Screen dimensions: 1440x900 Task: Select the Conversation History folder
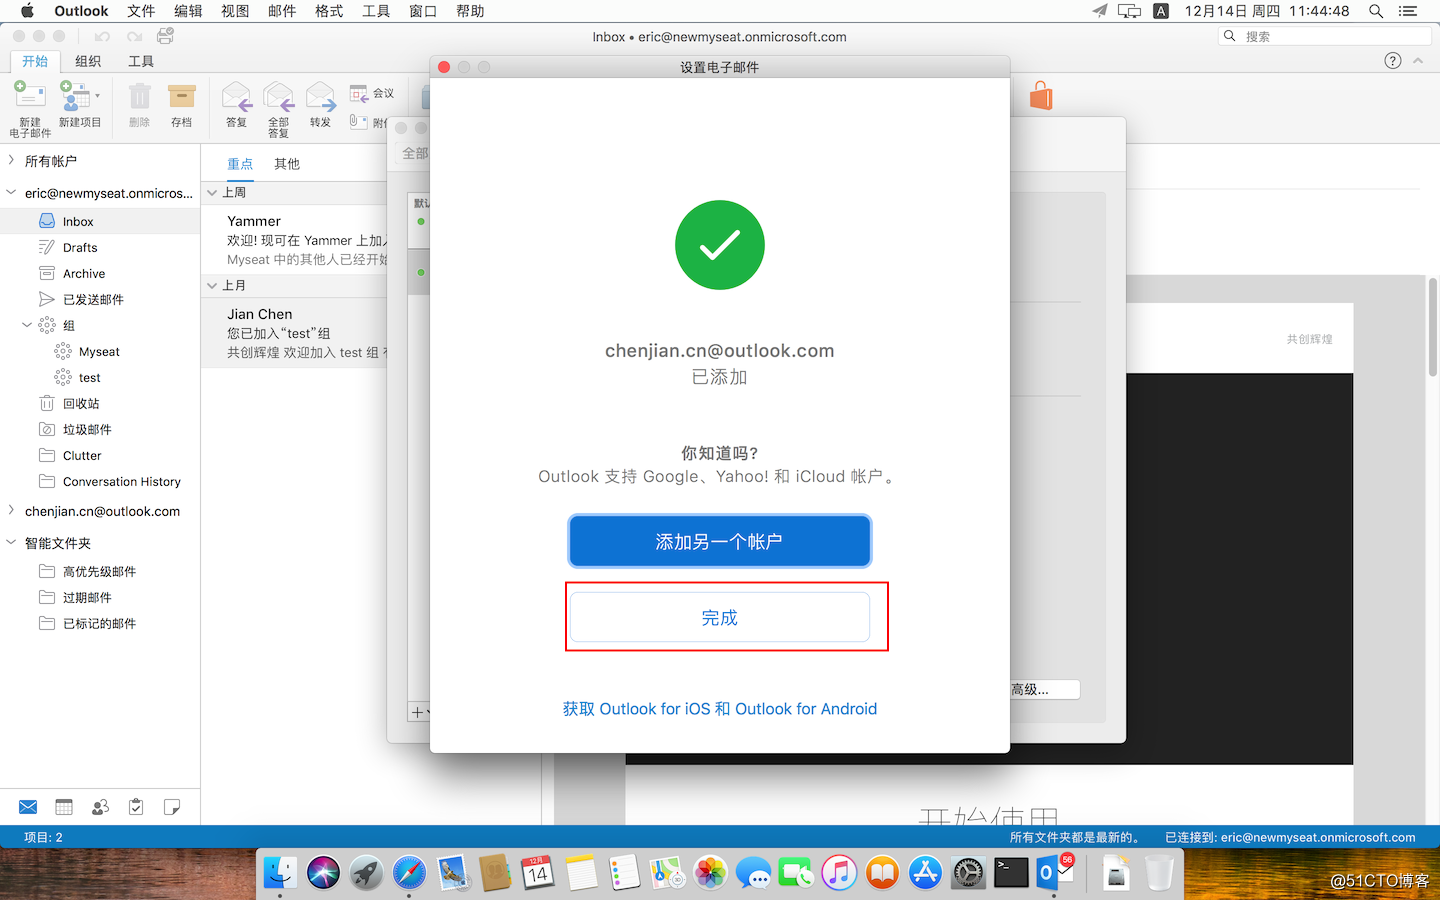click(100, 481)
